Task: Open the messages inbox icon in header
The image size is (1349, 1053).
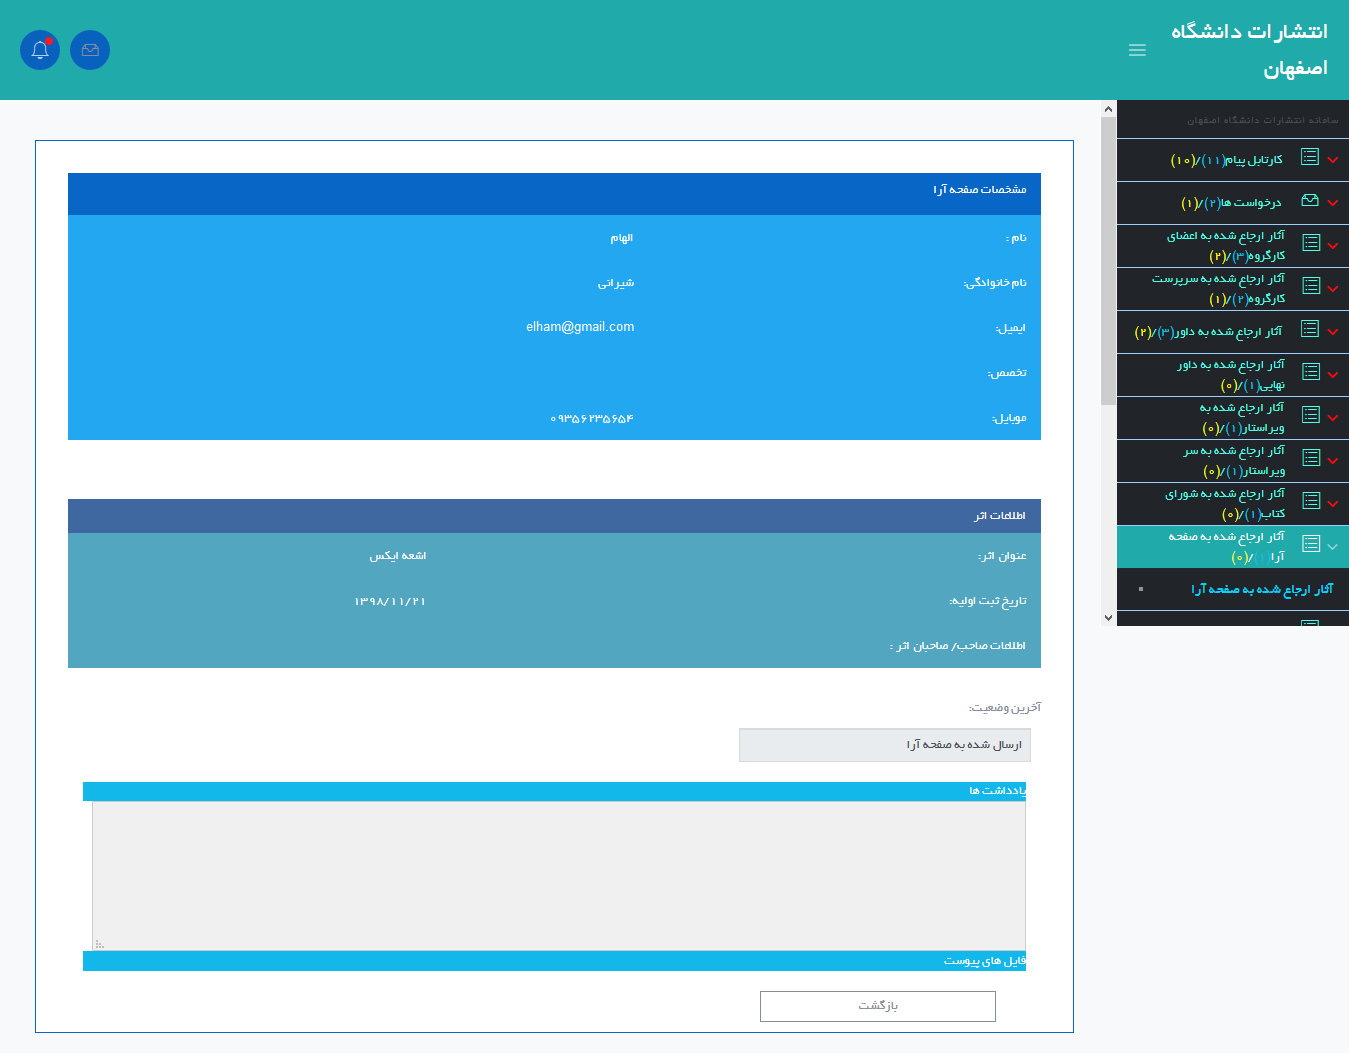Action: 90,50
